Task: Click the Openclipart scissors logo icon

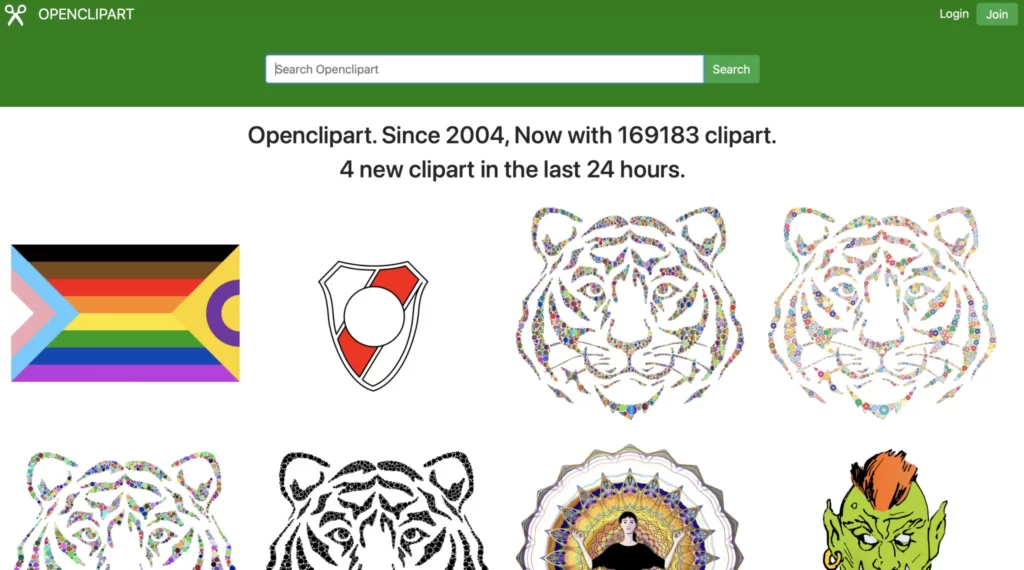Action: click(x=15, y=14)
